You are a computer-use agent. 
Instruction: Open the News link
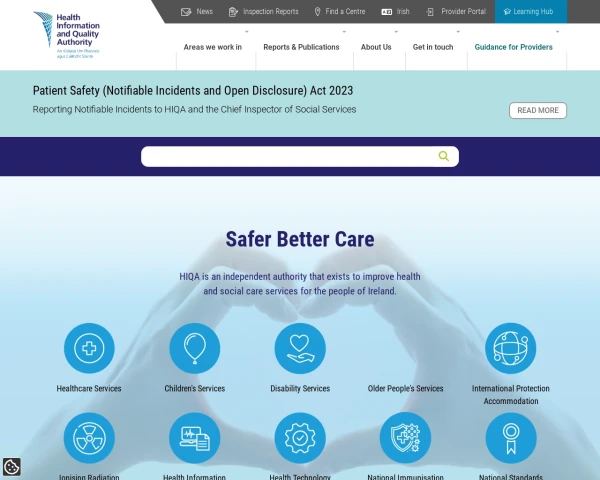coord(204,11)
